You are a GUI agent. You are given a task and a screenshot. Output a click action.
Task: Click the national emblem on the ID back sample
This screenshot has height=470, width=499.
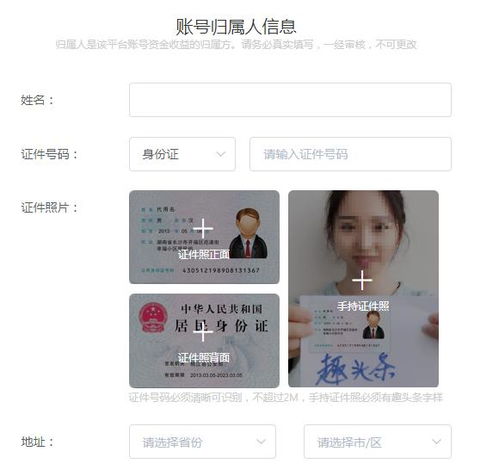153,317
